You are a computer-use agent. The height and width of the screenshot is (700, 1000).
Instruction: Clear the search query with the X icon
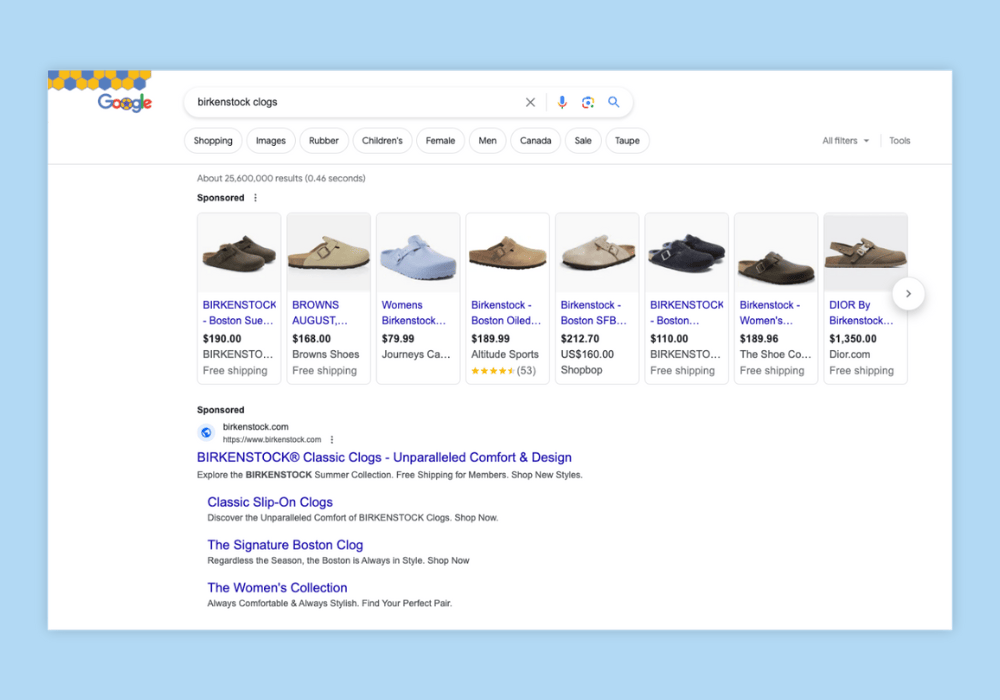click(530, 102)
